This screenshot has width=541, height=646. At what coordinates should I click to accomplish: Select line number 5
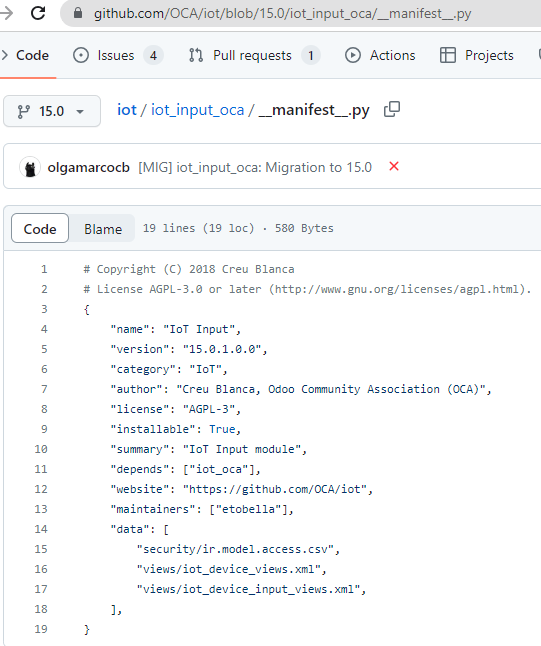[x=44, y=349]
